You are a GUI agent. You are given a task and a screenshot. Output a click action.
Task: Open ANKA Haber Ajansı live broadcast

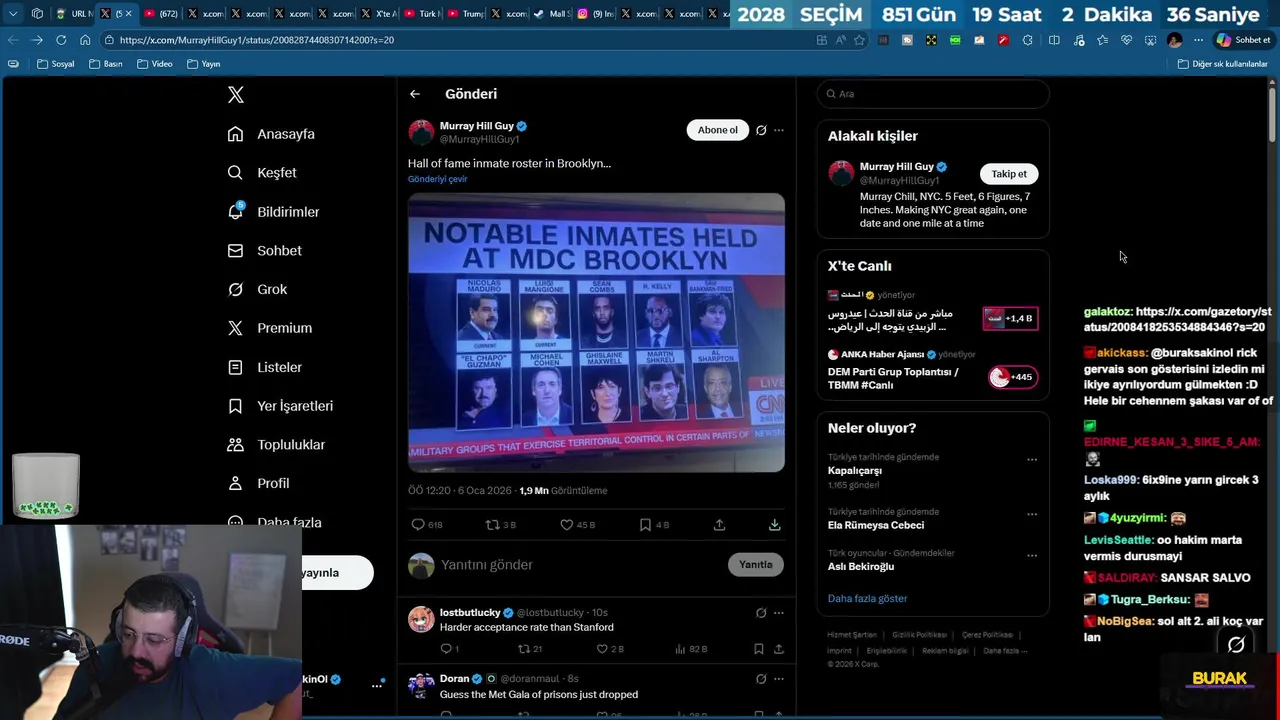[x=933, y=370]
